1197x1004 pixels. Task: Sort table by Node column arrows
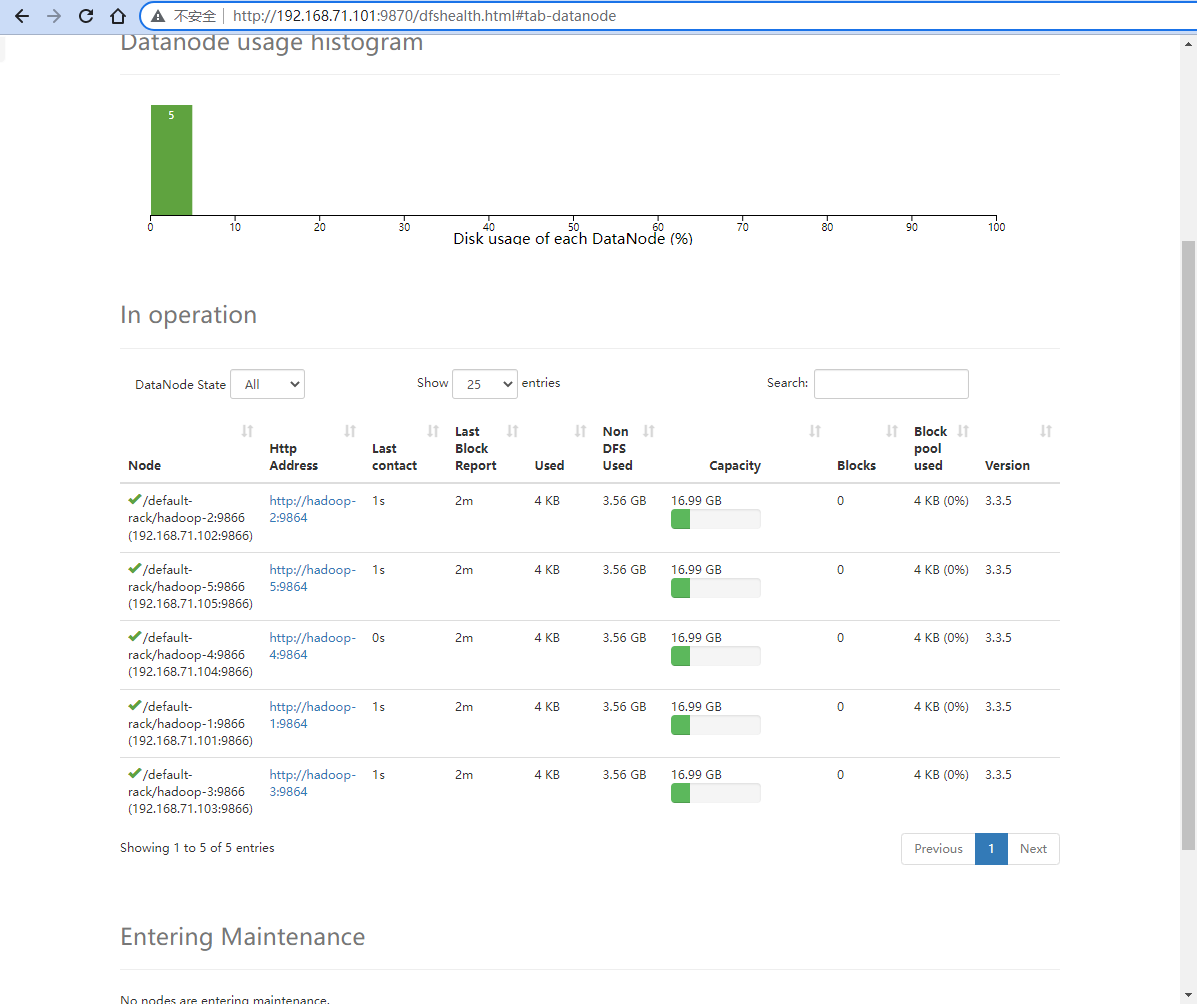tap(247, 431)
